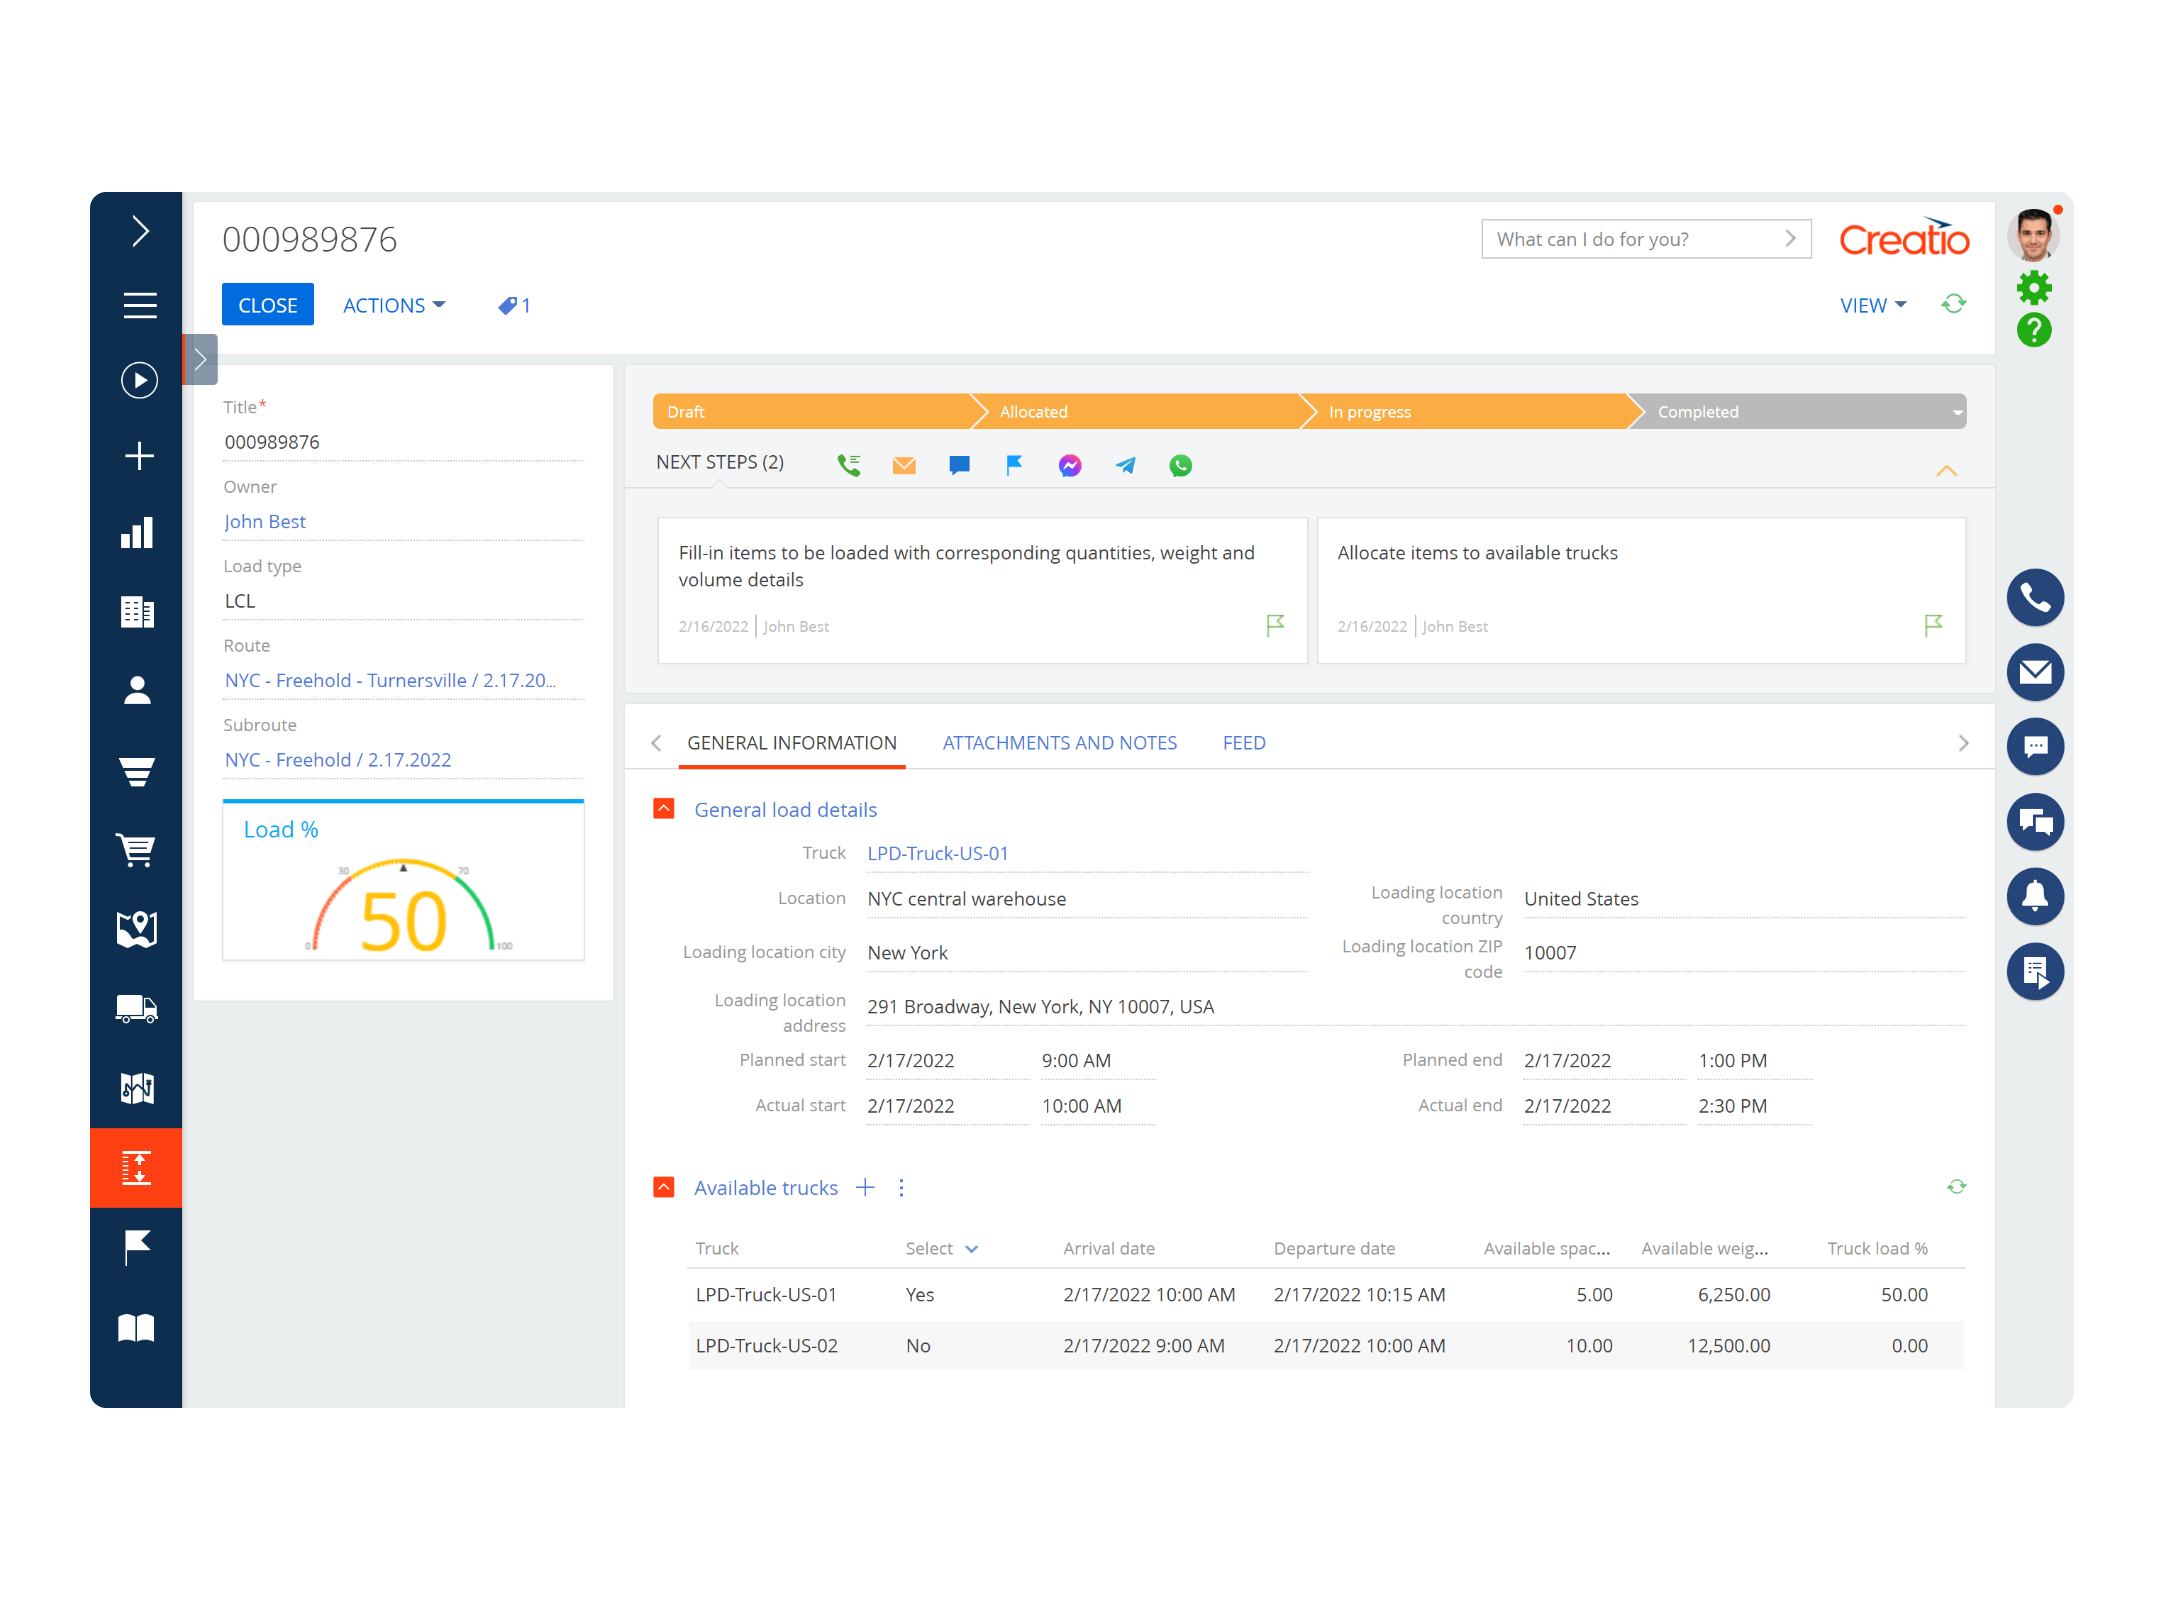Select the shopping cart icon in sidebar
The image size is (2164, 1600).
click(x=137, y=850)
